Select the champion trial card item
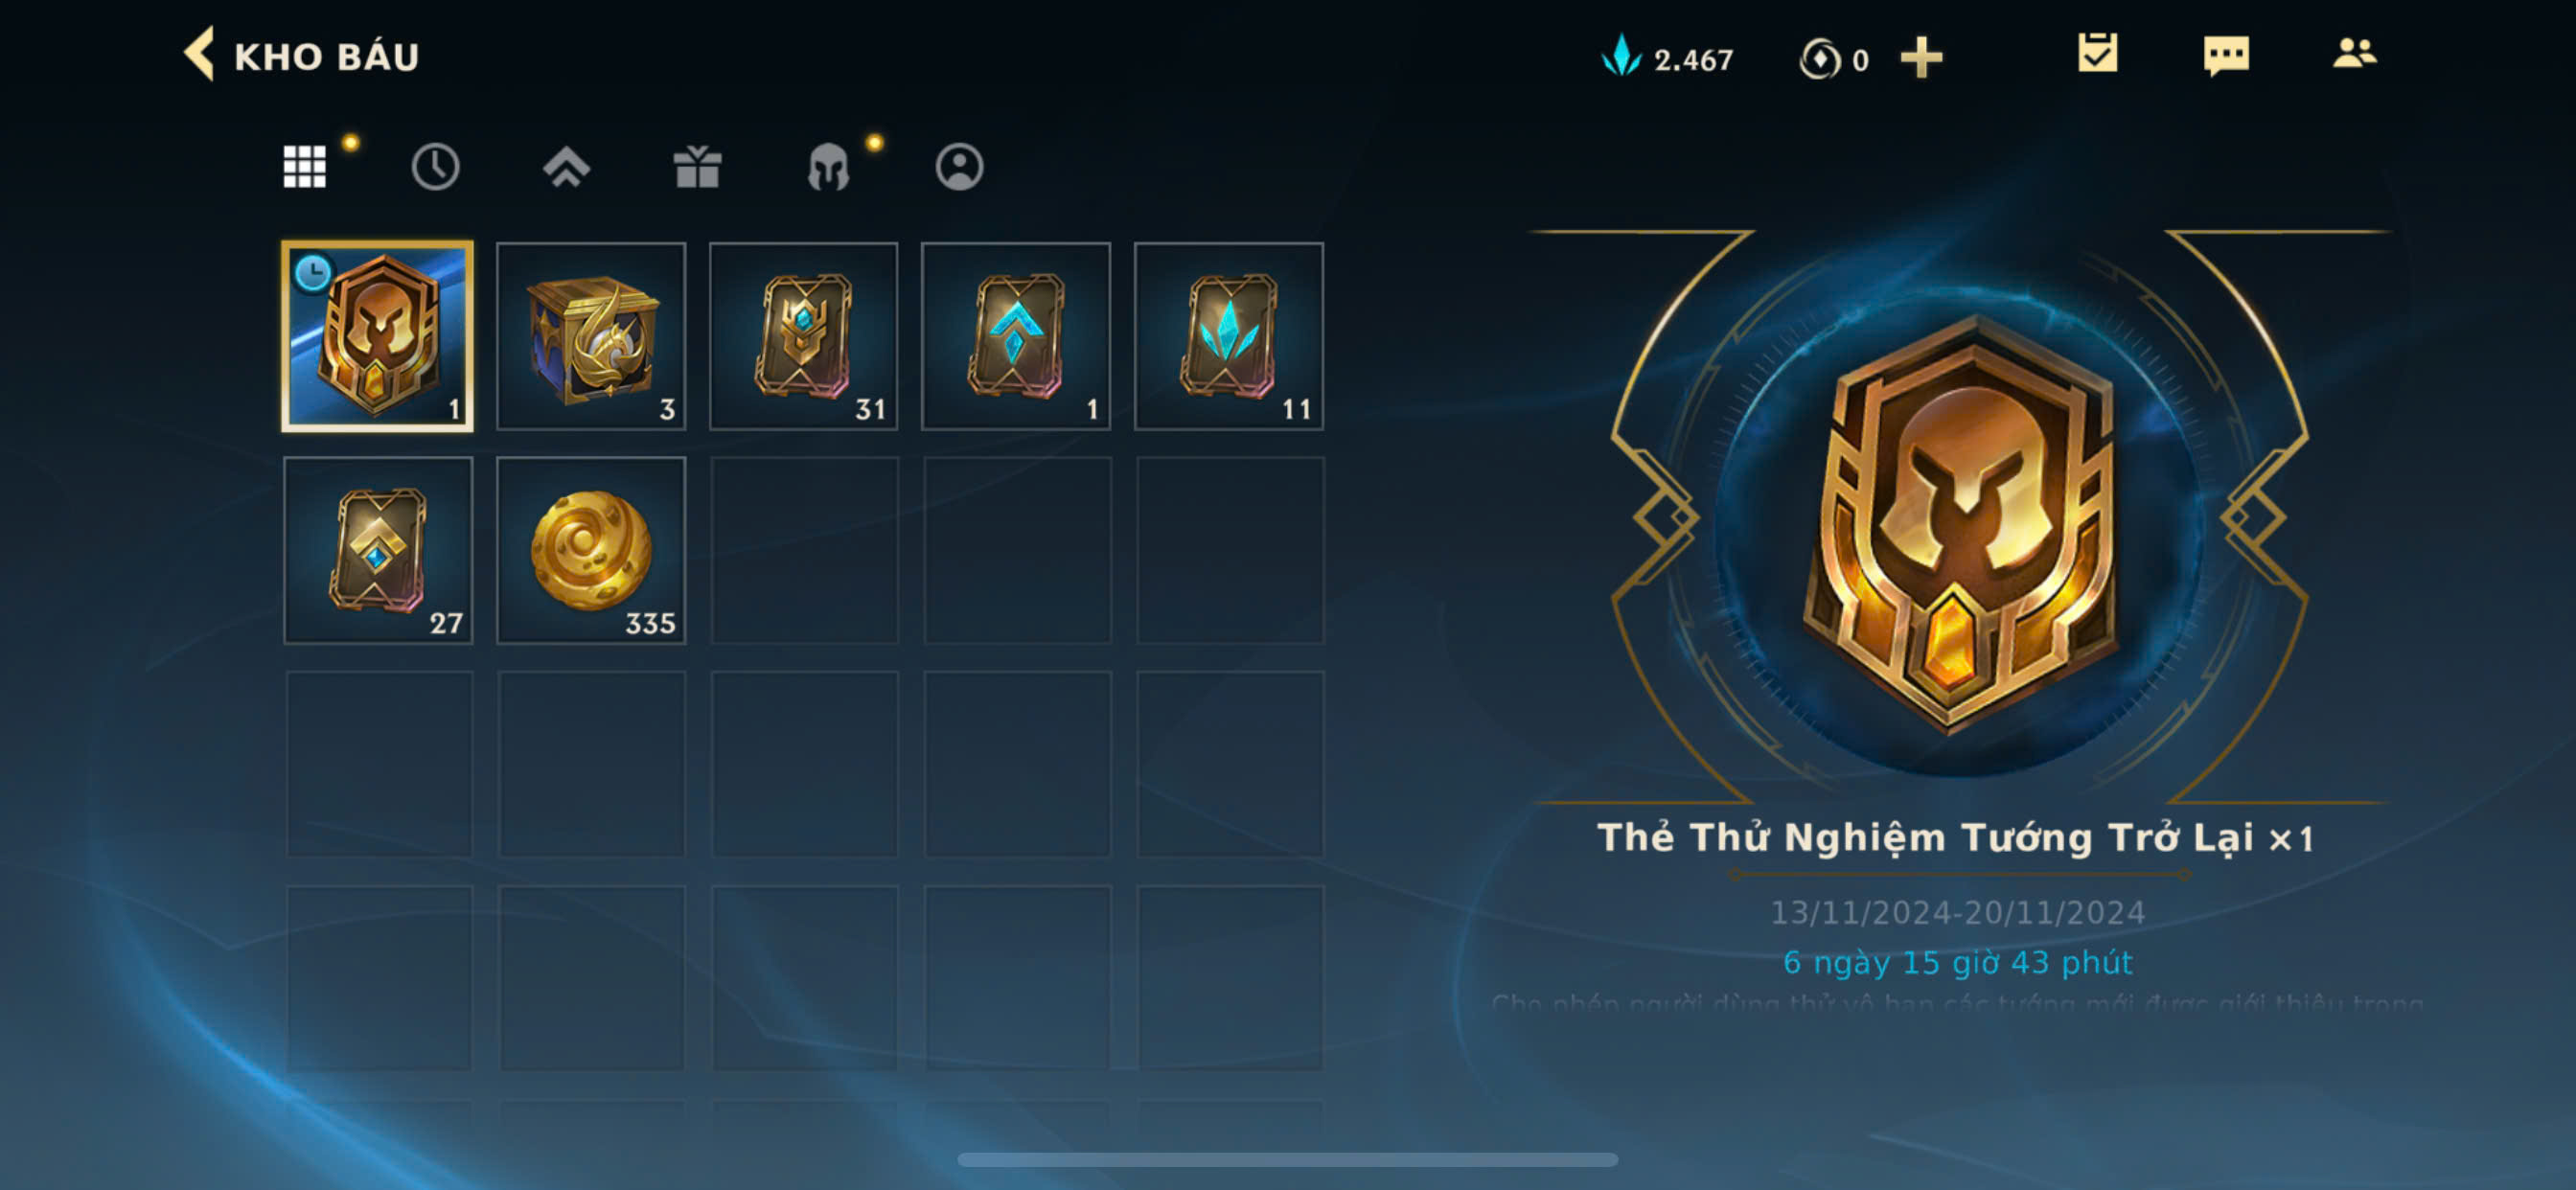This screenshot has height=1190, width=2576. tap(378, 336)
